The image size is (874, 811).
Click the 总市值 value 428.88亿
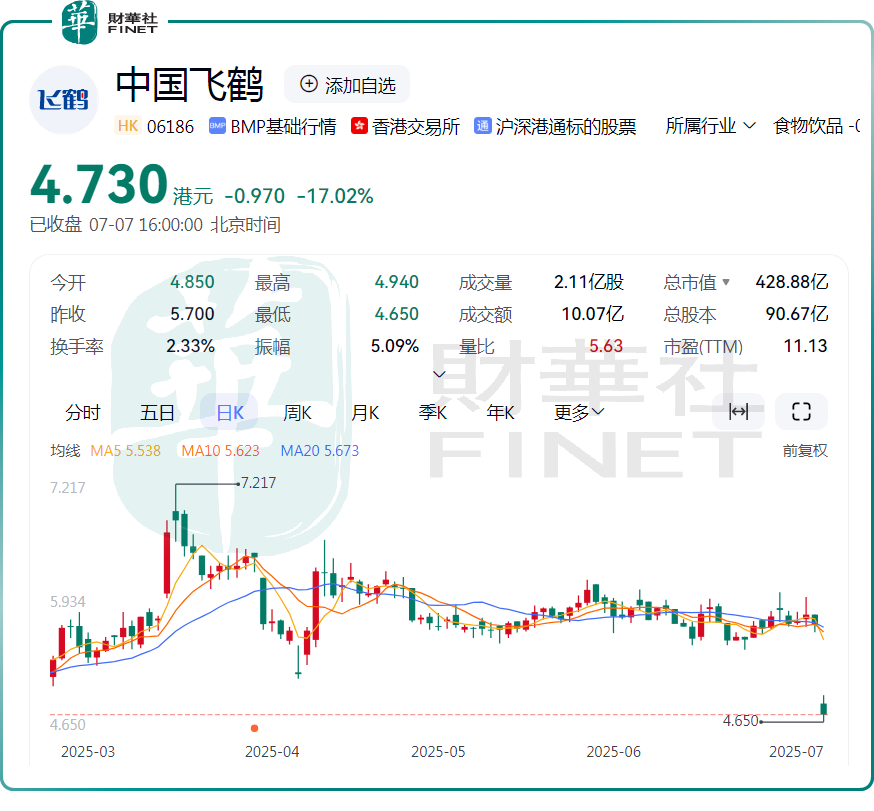[792, 282]
